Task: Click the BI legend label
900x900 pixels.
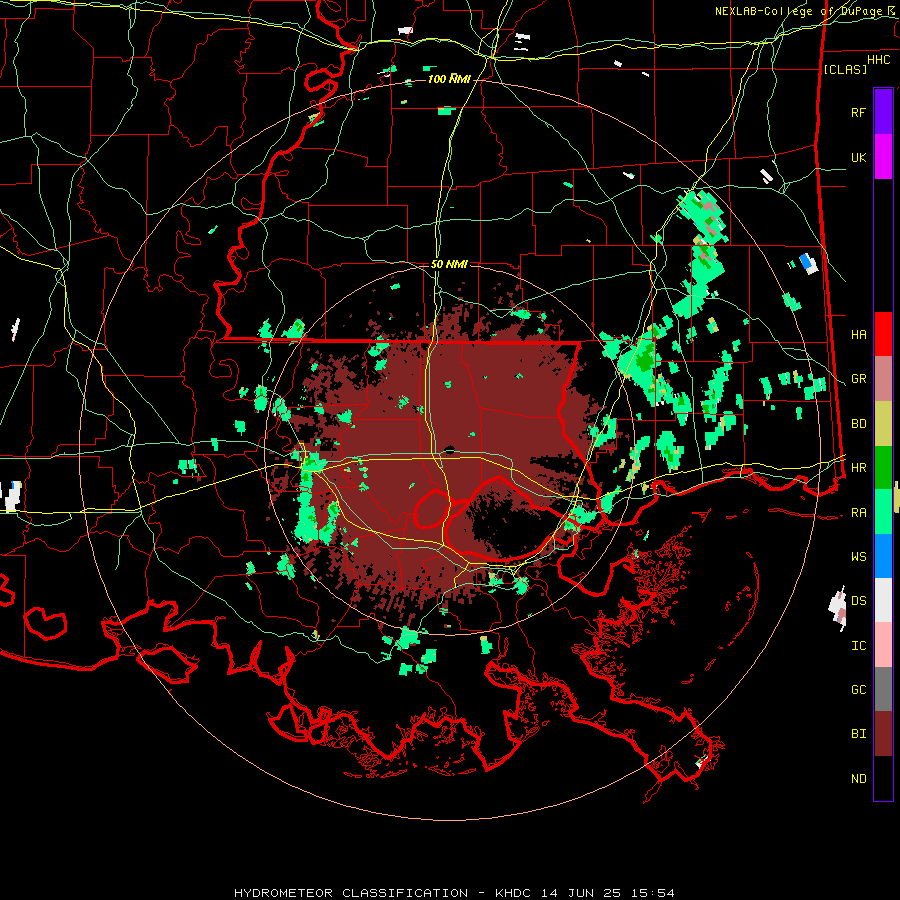Action: pyautogui.click(x=859, y=734)
